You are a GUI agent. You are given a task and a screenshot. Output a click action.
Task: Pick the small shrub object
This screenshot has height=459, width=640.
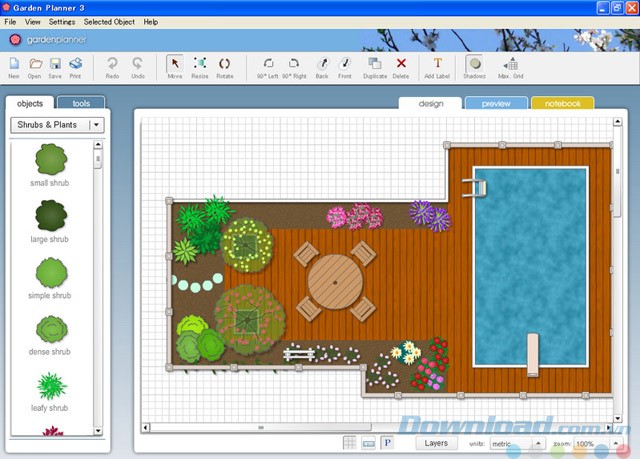click(50, 165)
